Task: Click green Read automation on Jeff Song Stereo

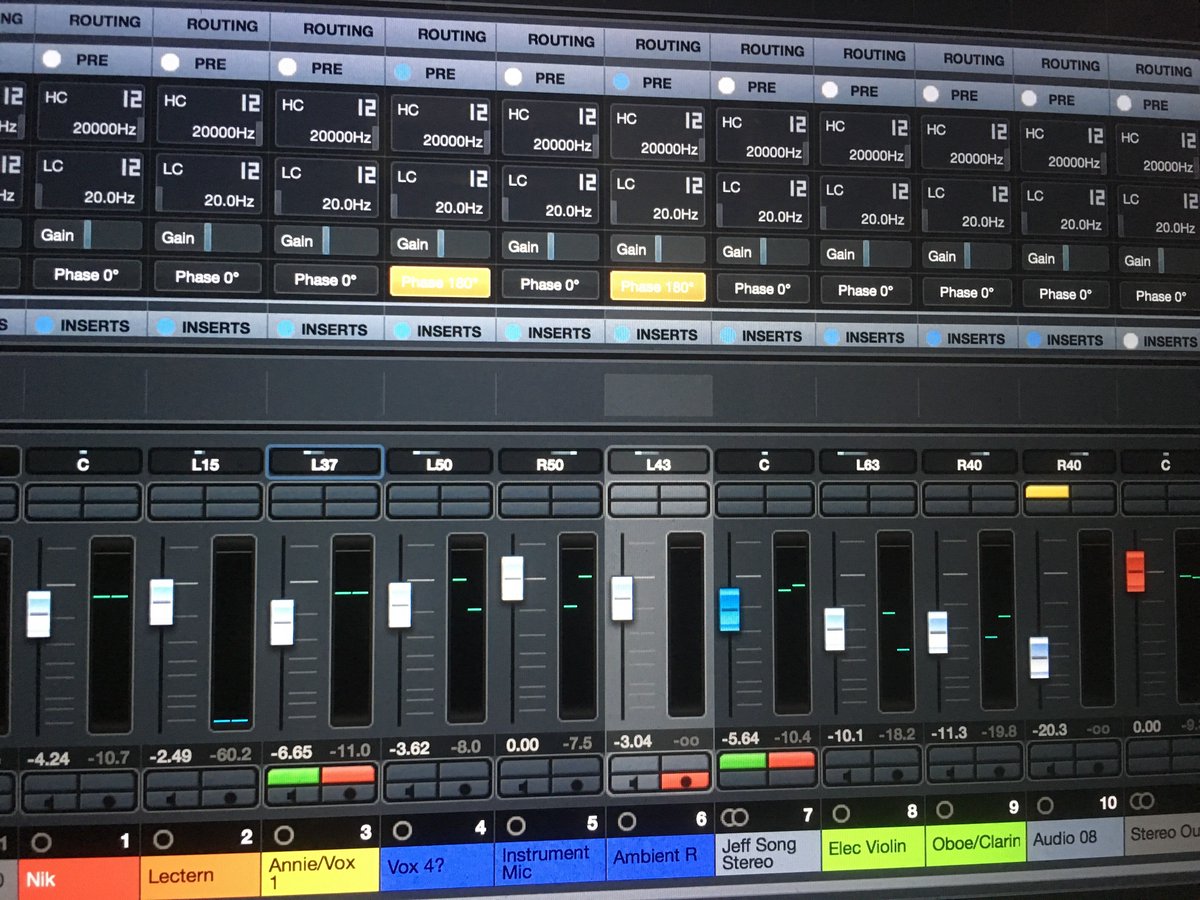Action: [x=743, y=761]
